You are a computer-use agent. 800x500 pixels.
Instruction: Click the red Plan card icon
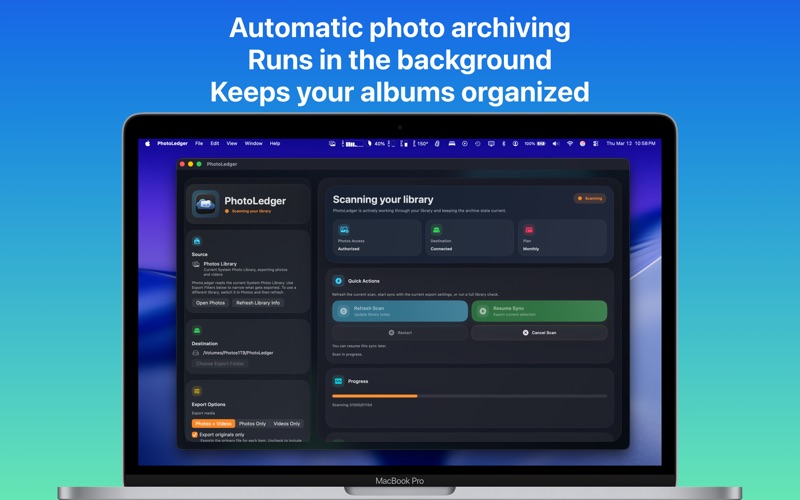click(529, 230)
